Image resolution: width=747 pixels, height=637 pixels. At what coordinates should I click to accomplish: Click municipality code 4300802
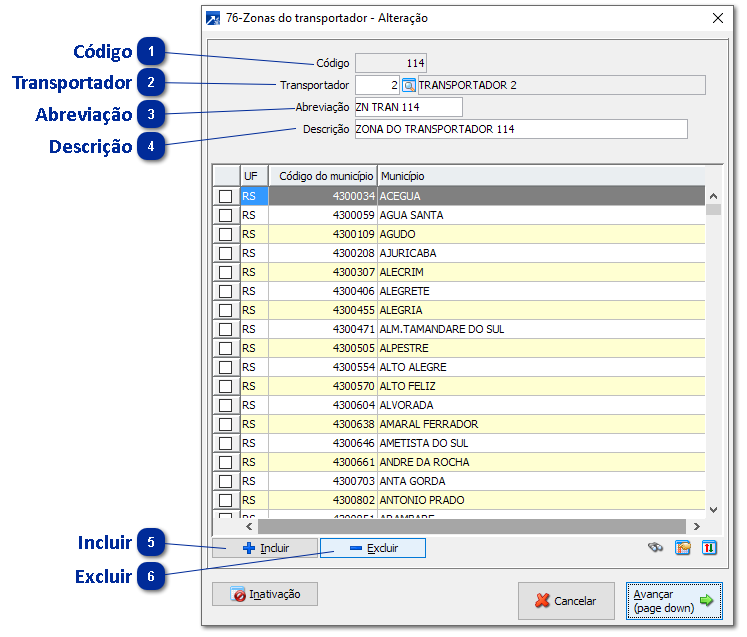coord(323,500)
